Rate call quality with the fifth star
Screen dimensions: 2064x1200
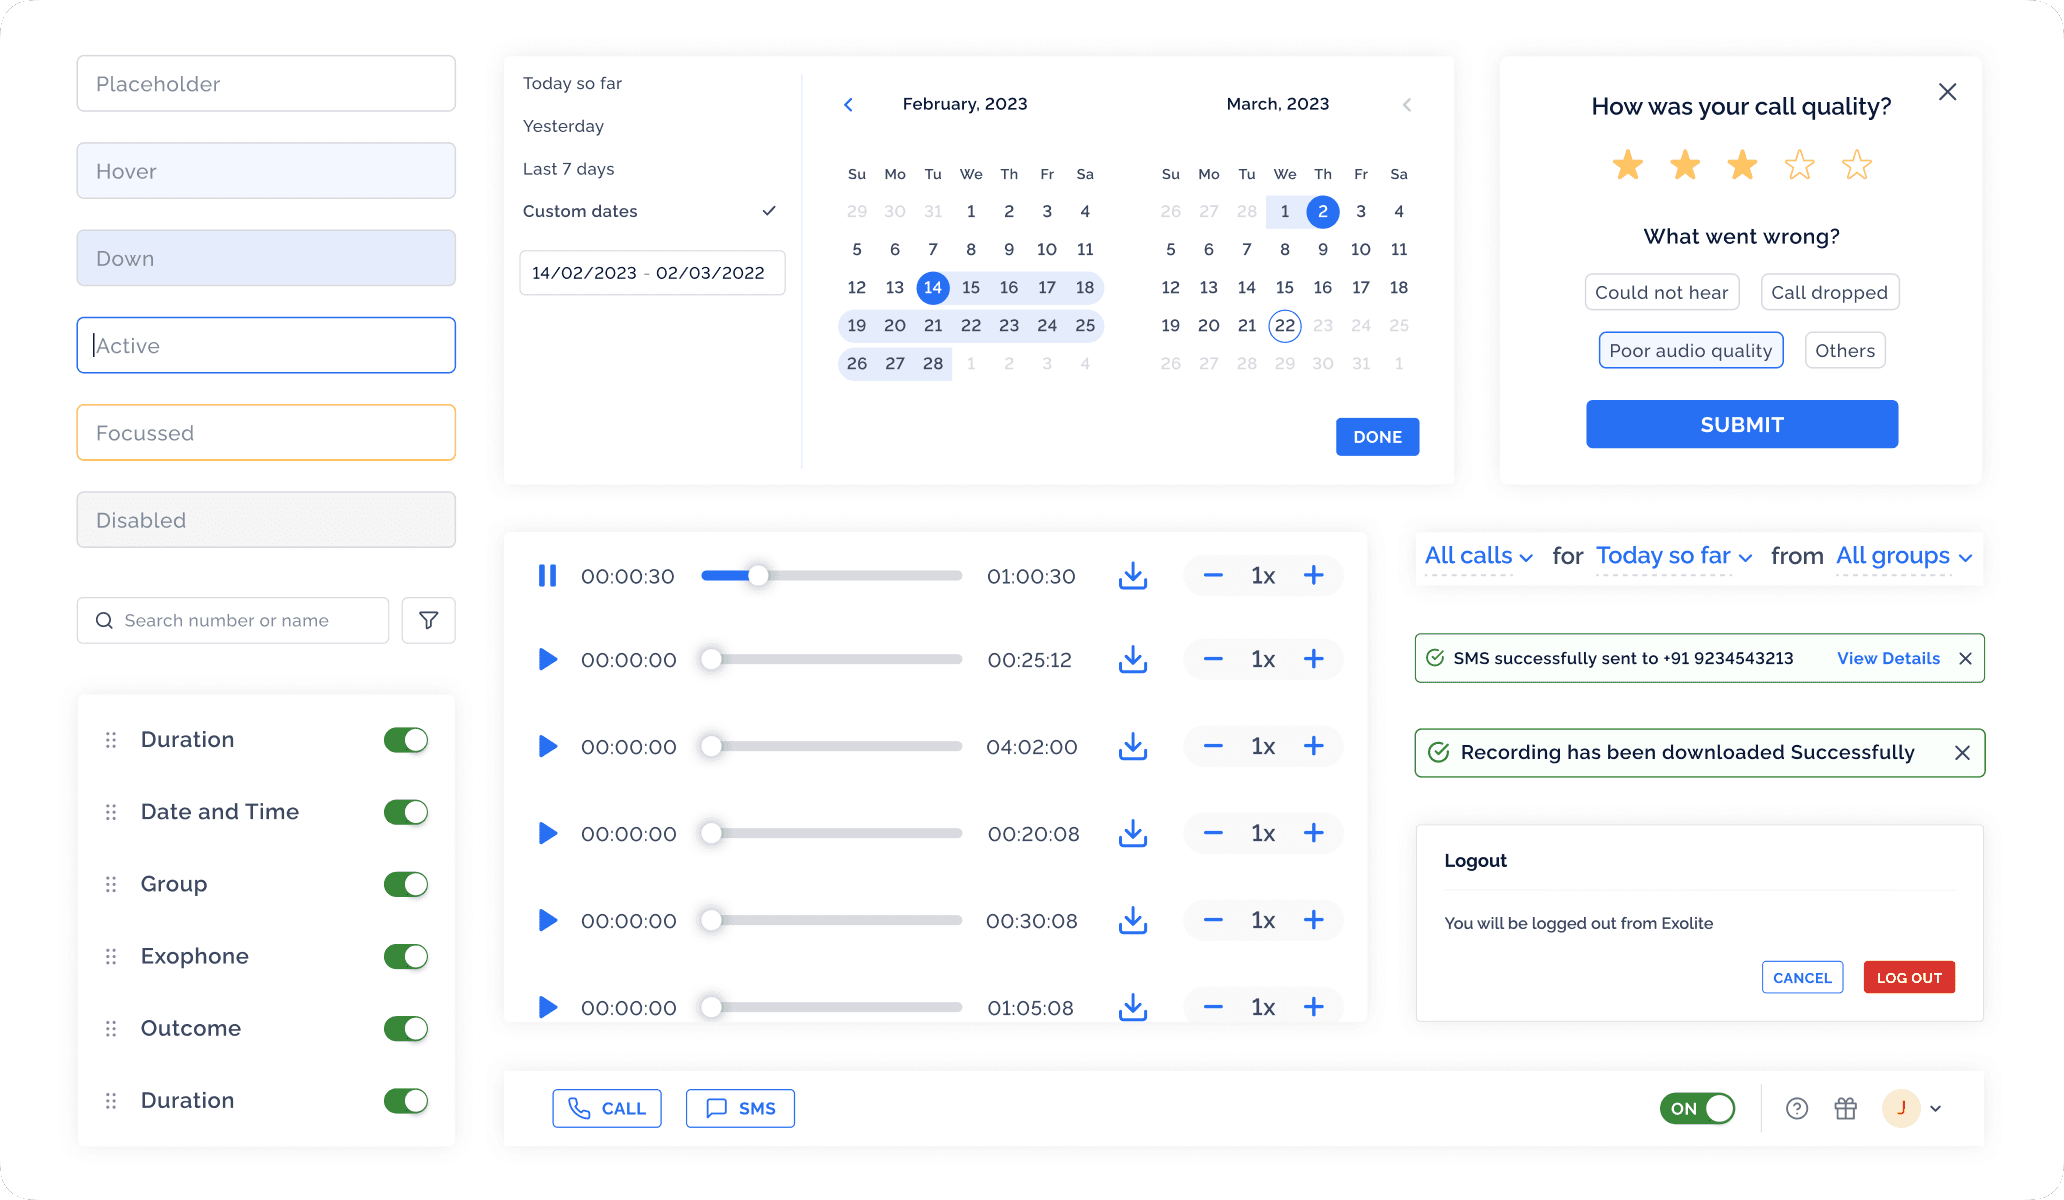(1856, 165)
